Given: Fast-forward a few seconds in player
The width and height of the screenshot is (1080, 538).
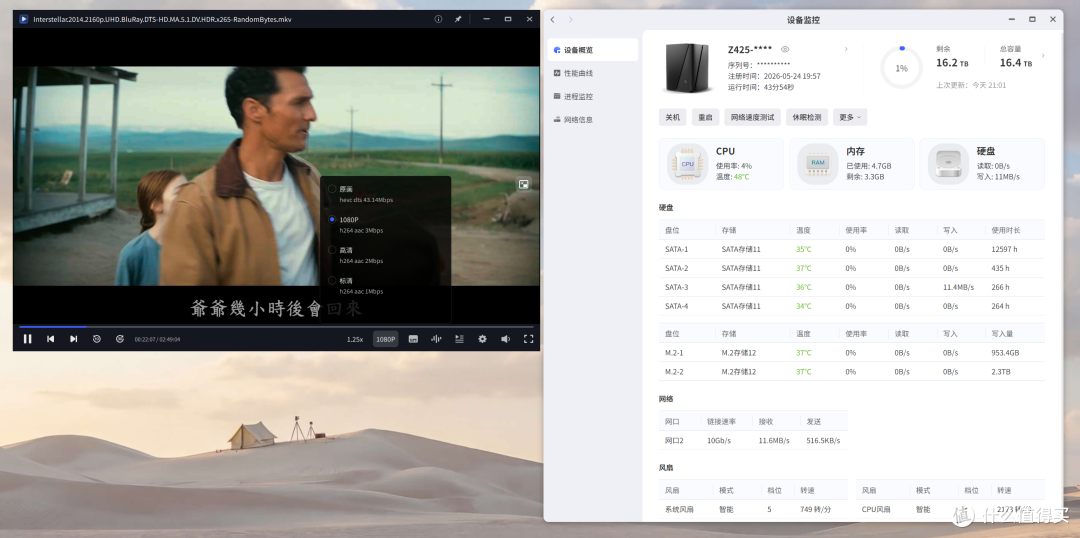Looking at the screenshot, I should click(x=120, y=339).
